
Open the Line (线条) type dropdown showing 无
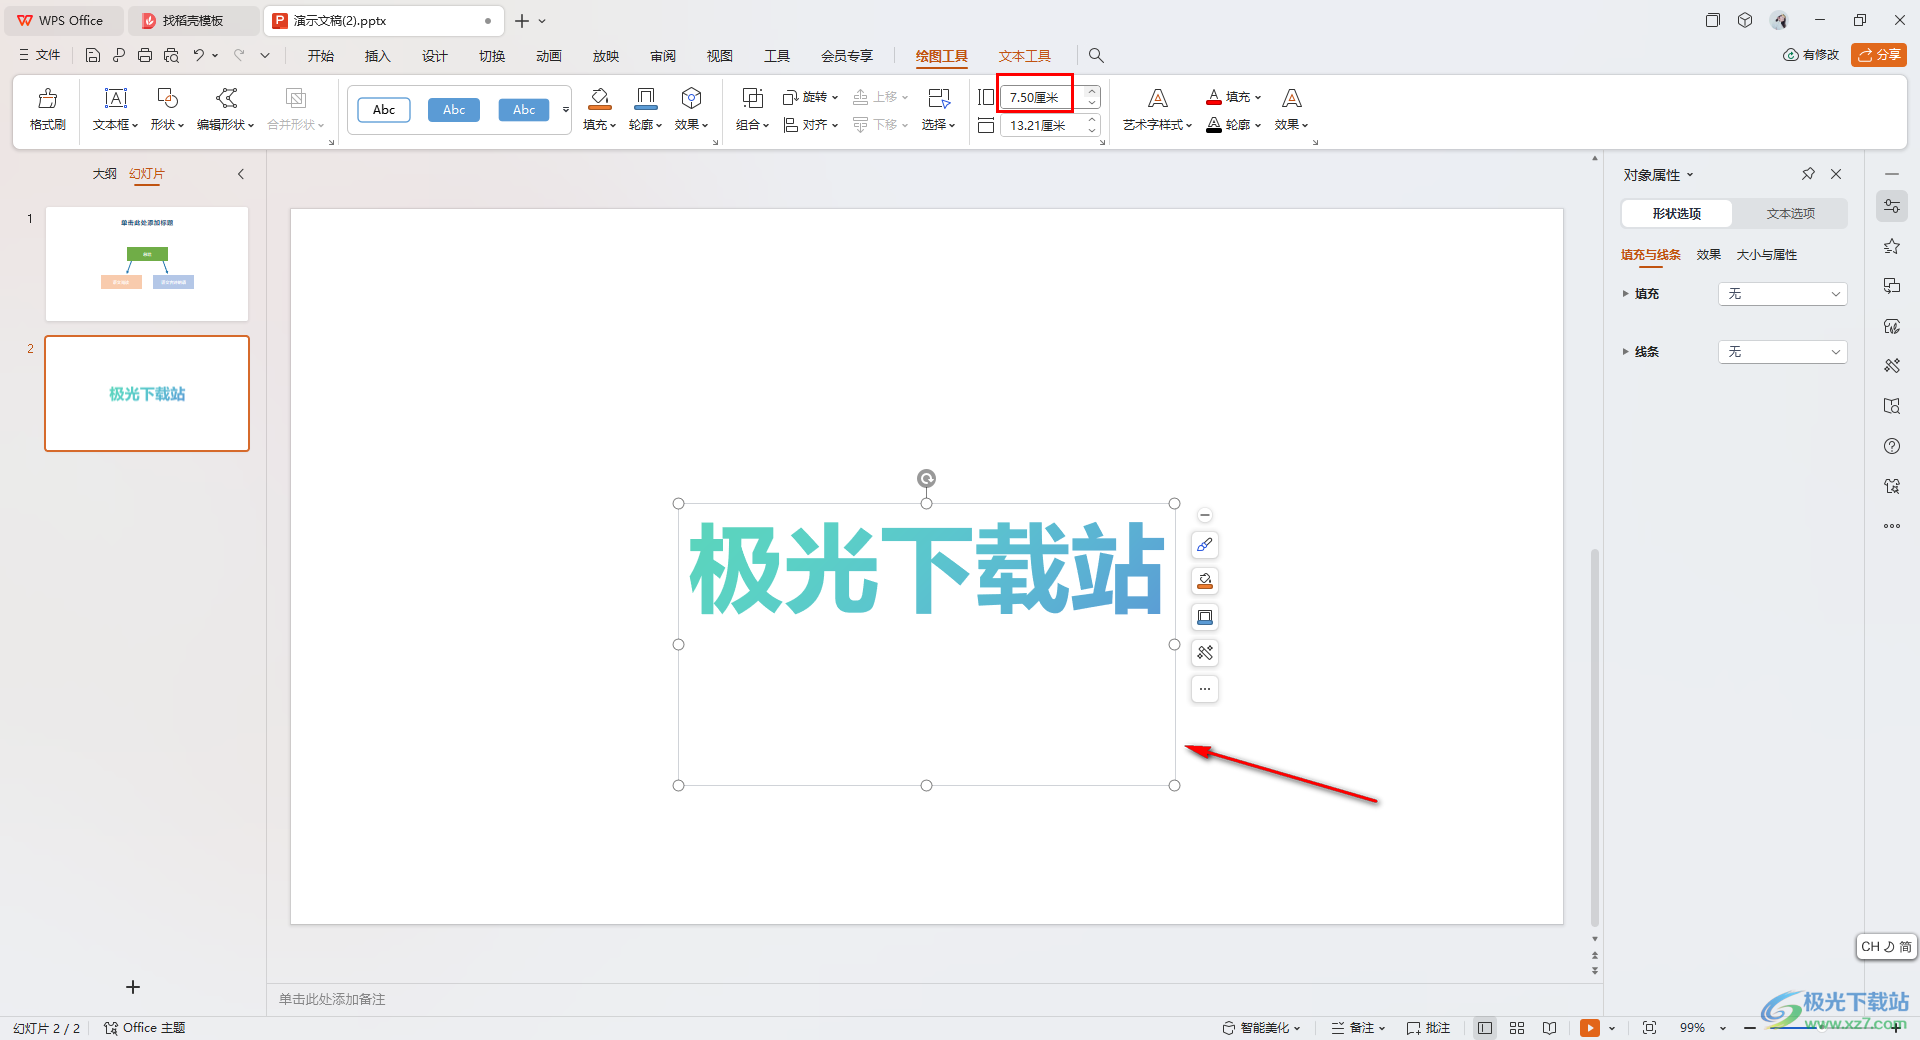pos(1782,352)
